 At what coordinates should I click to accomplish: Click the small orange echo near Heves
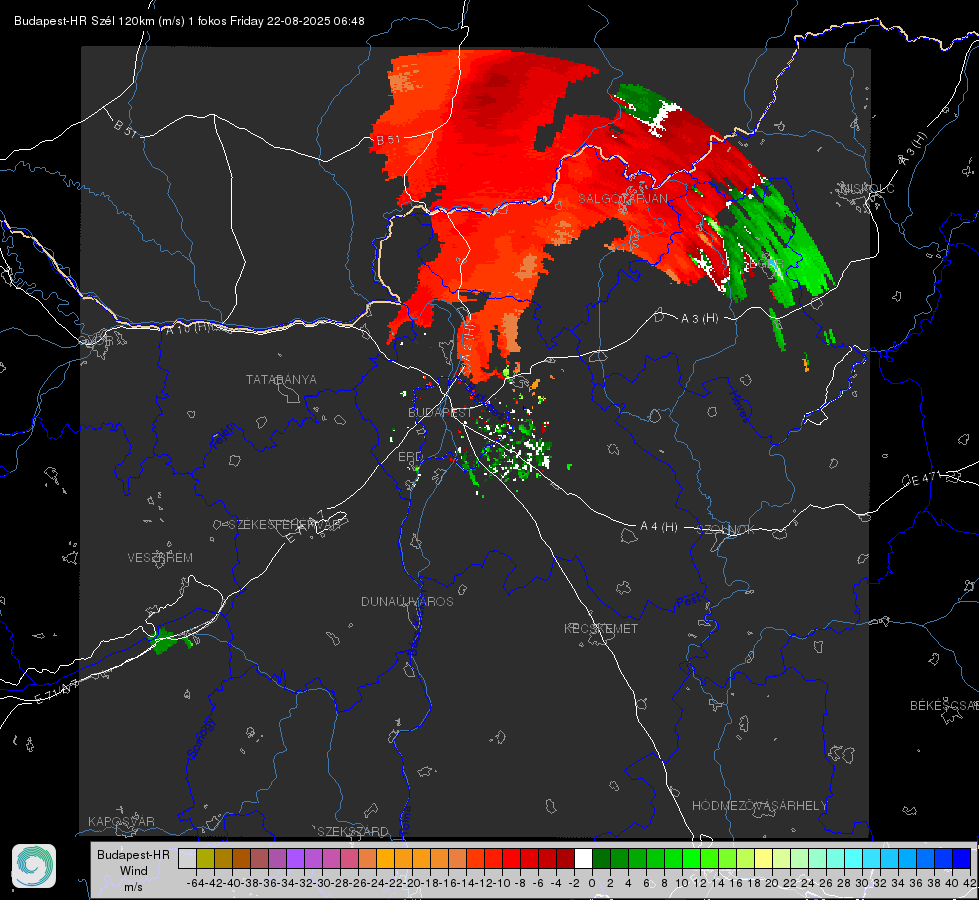click(806, 363)
